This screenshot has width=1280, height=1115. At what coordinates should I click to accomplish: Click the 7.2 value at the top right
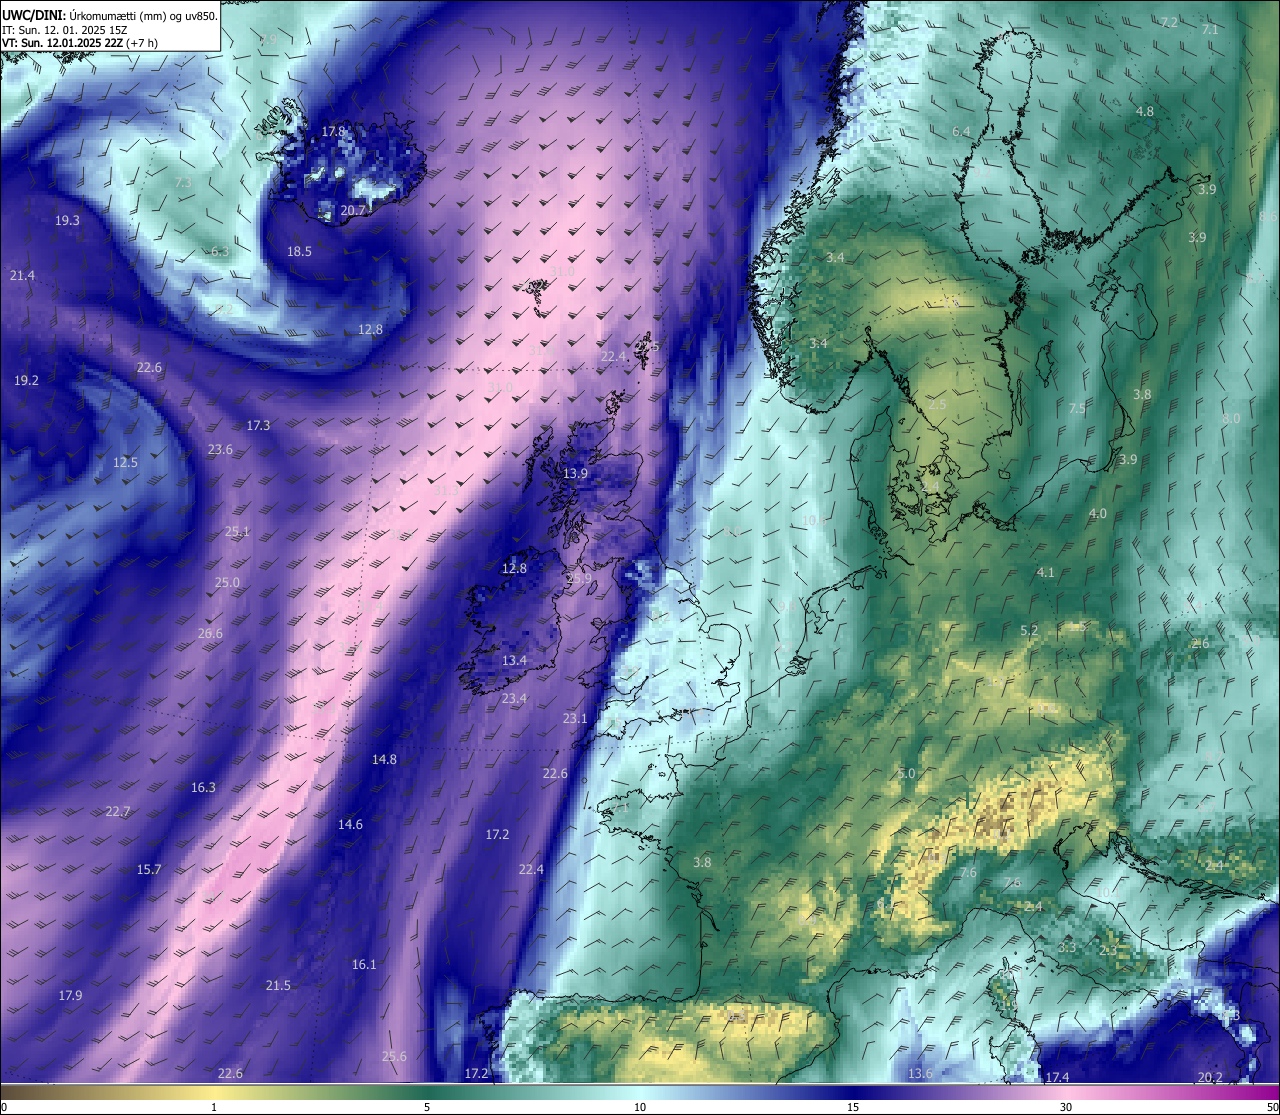tap(1169, 22)
